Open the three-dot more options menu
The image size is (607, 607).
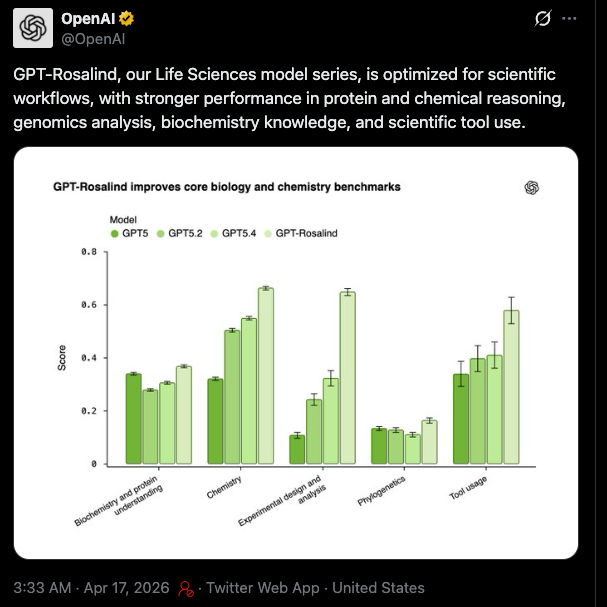(x=569, y=18)
